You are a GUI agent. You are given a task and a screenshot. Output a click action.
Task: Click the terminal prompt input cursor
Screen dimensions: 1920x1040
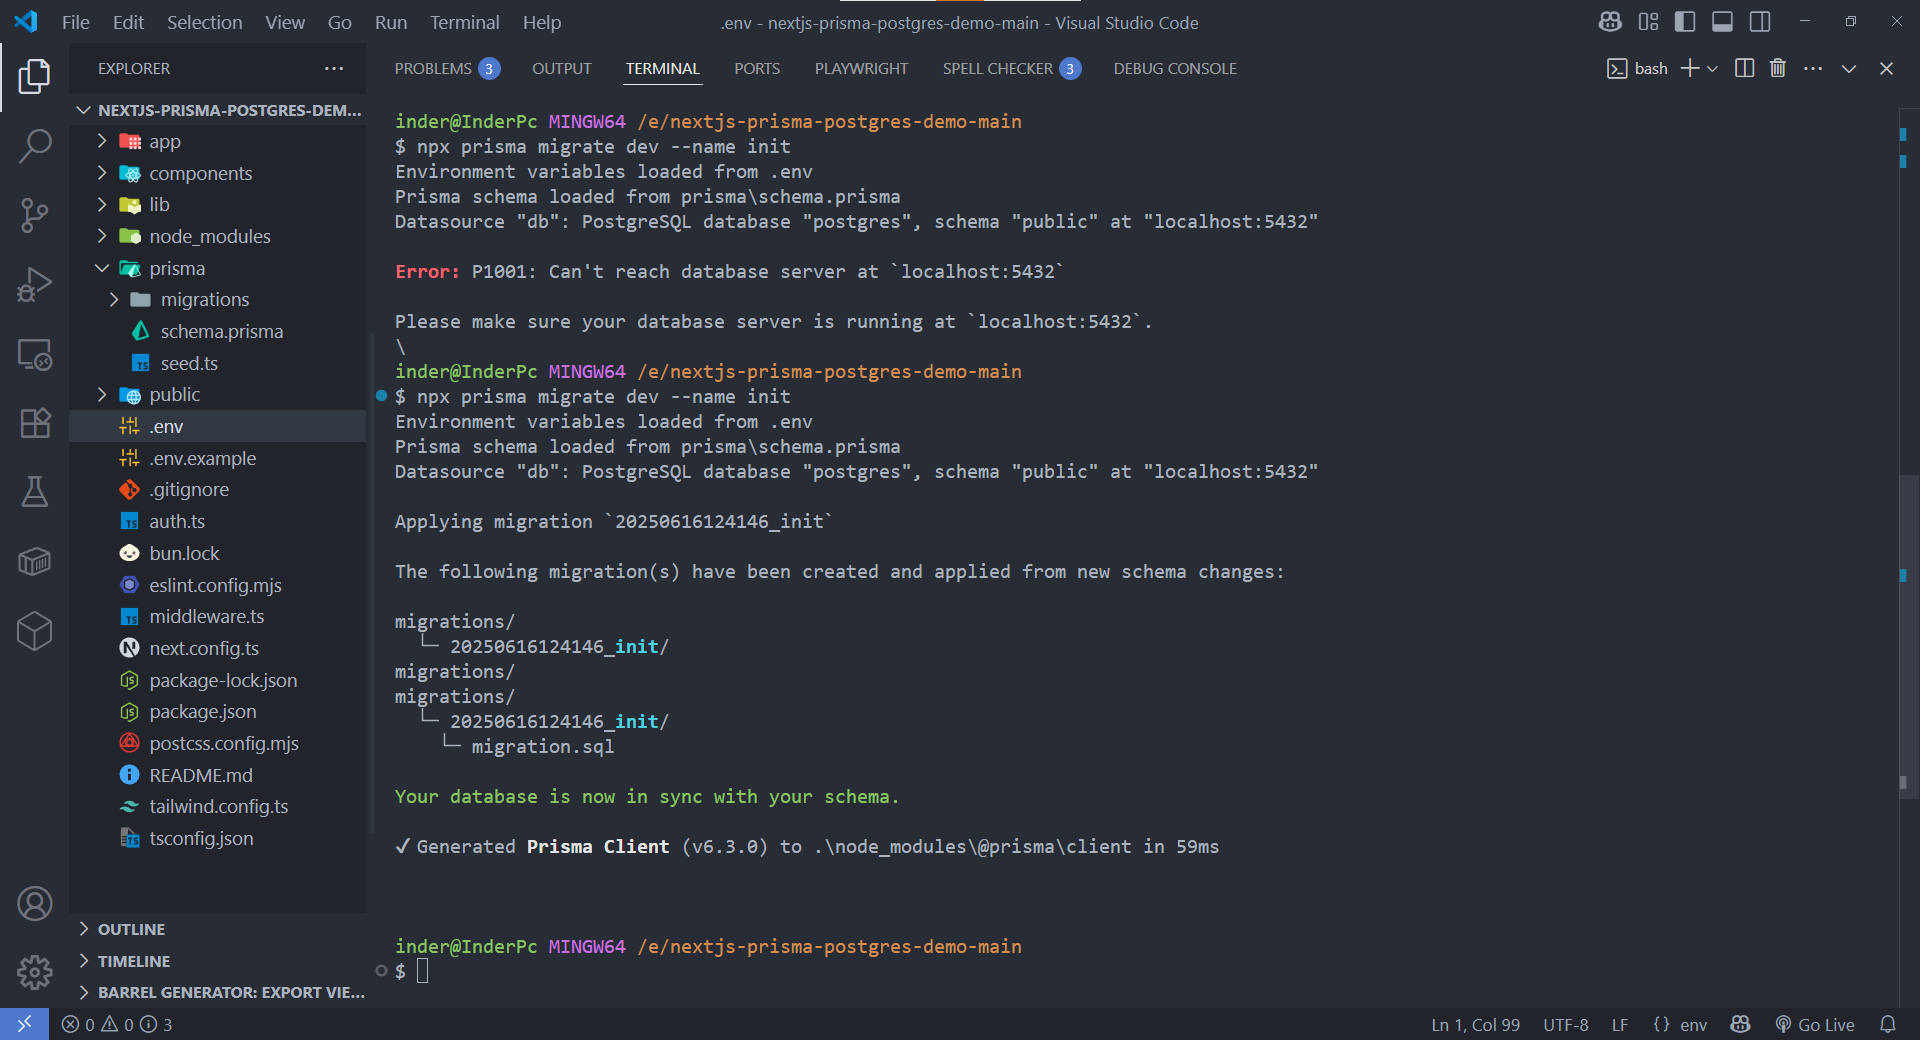(x=423, y=971)
